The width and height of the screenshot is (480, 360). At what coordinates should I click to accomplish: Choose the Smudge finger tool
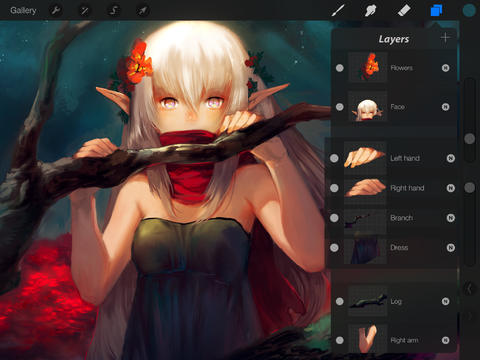click(x=371, y=11)
